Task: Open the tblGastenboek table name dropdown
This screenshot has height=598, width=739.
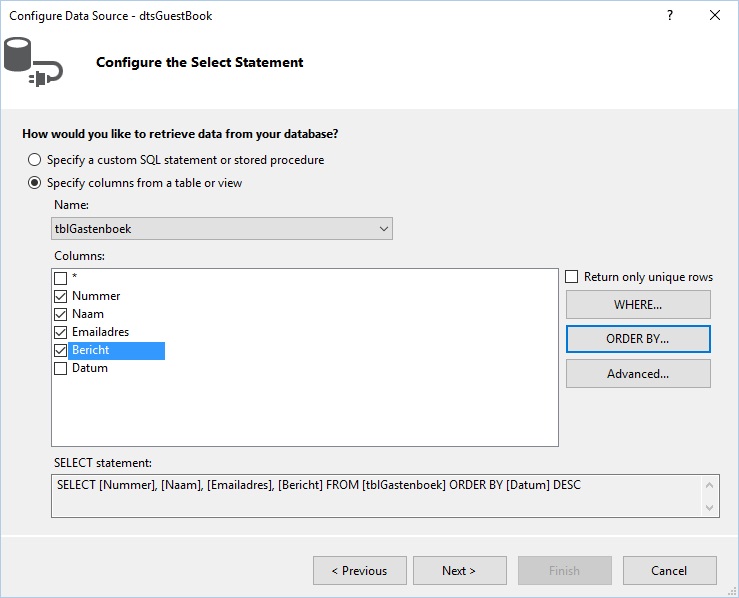Action: tap(222, 229)
